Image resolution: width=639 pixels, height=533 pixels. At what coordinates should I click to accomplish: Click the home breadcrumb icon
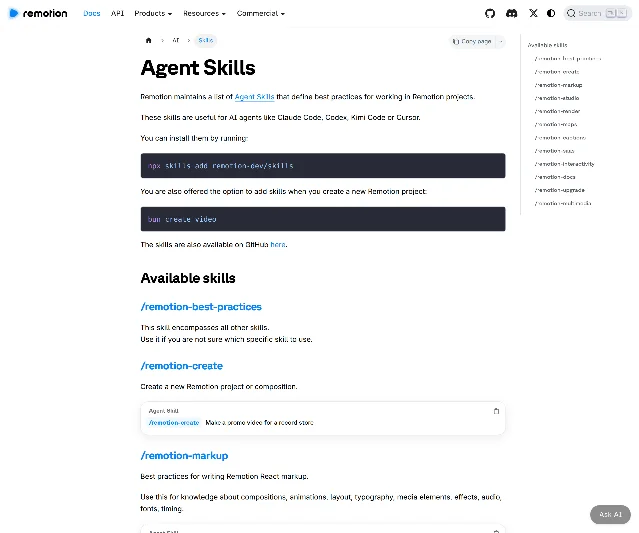[x=148, y=40]
